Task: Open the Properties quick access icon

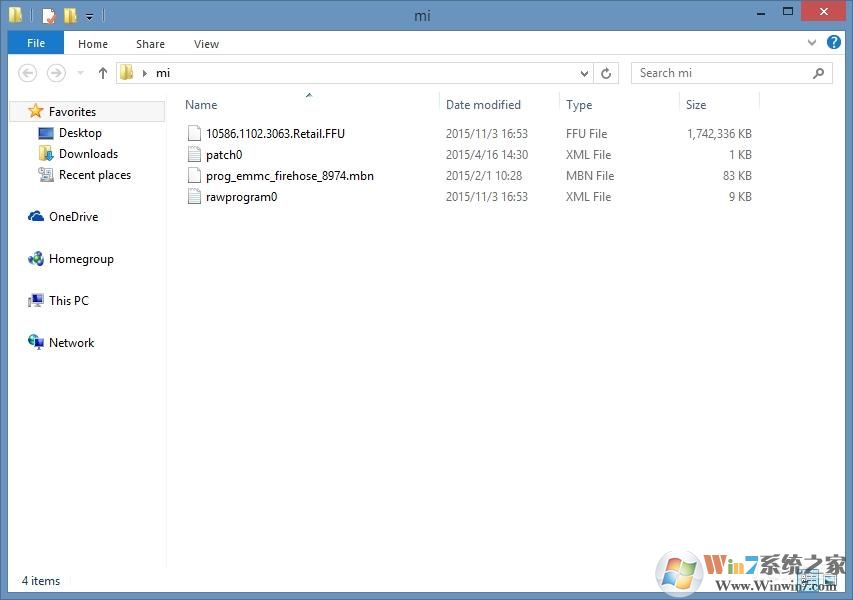Action: [x=49, y=15]
